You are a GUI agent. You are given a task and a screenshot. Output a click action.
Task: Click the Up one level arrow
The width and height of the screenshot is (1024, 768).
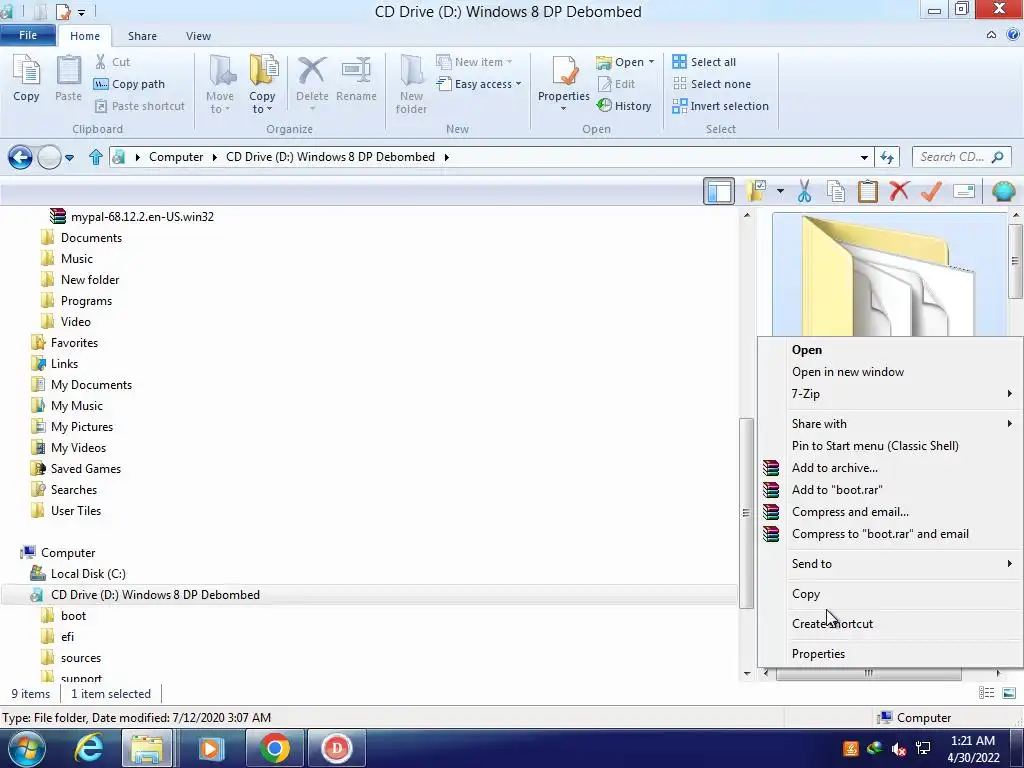[95, 157]
